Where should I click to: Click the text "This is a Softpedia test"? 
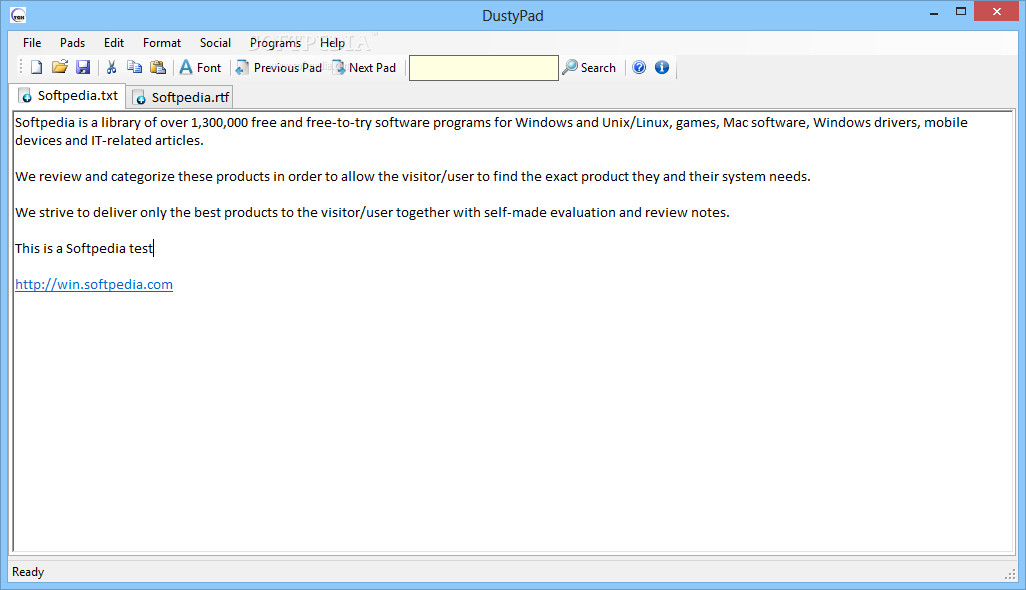pyautogui.click(x=84, y=249)
